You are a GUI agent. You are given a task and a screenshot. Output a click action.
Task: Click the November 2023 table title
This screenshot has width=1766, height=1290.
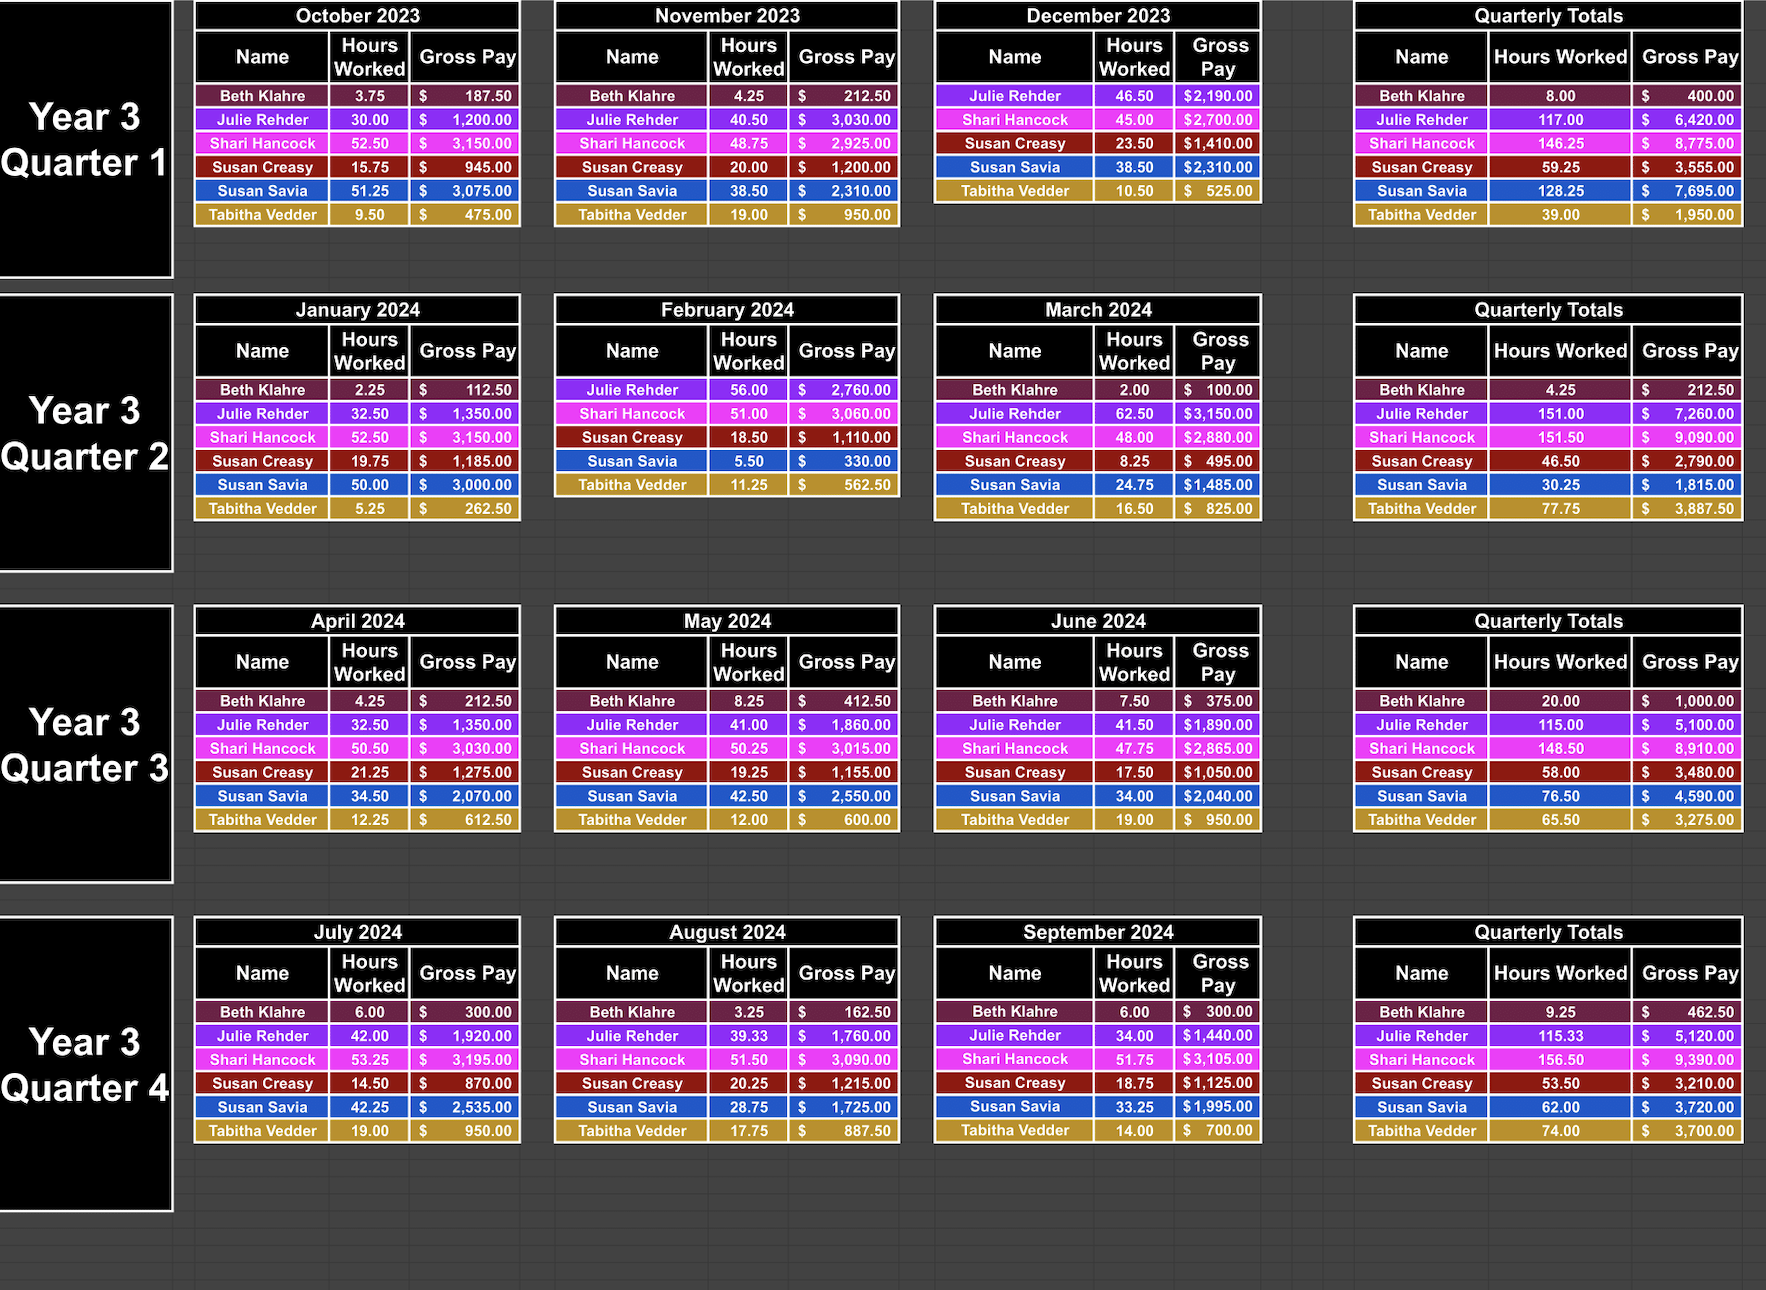(727, 16)
